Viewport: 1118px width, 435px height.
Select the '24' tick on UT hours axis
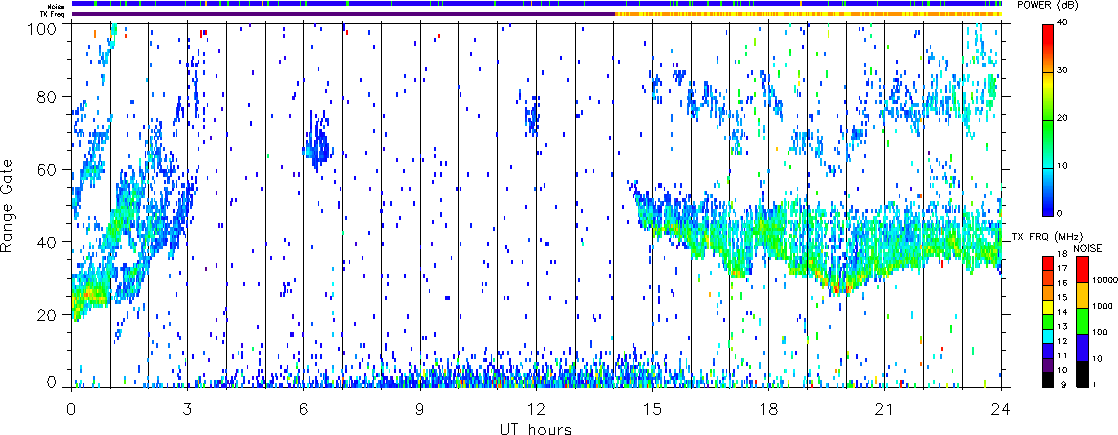coord(1001,409)
